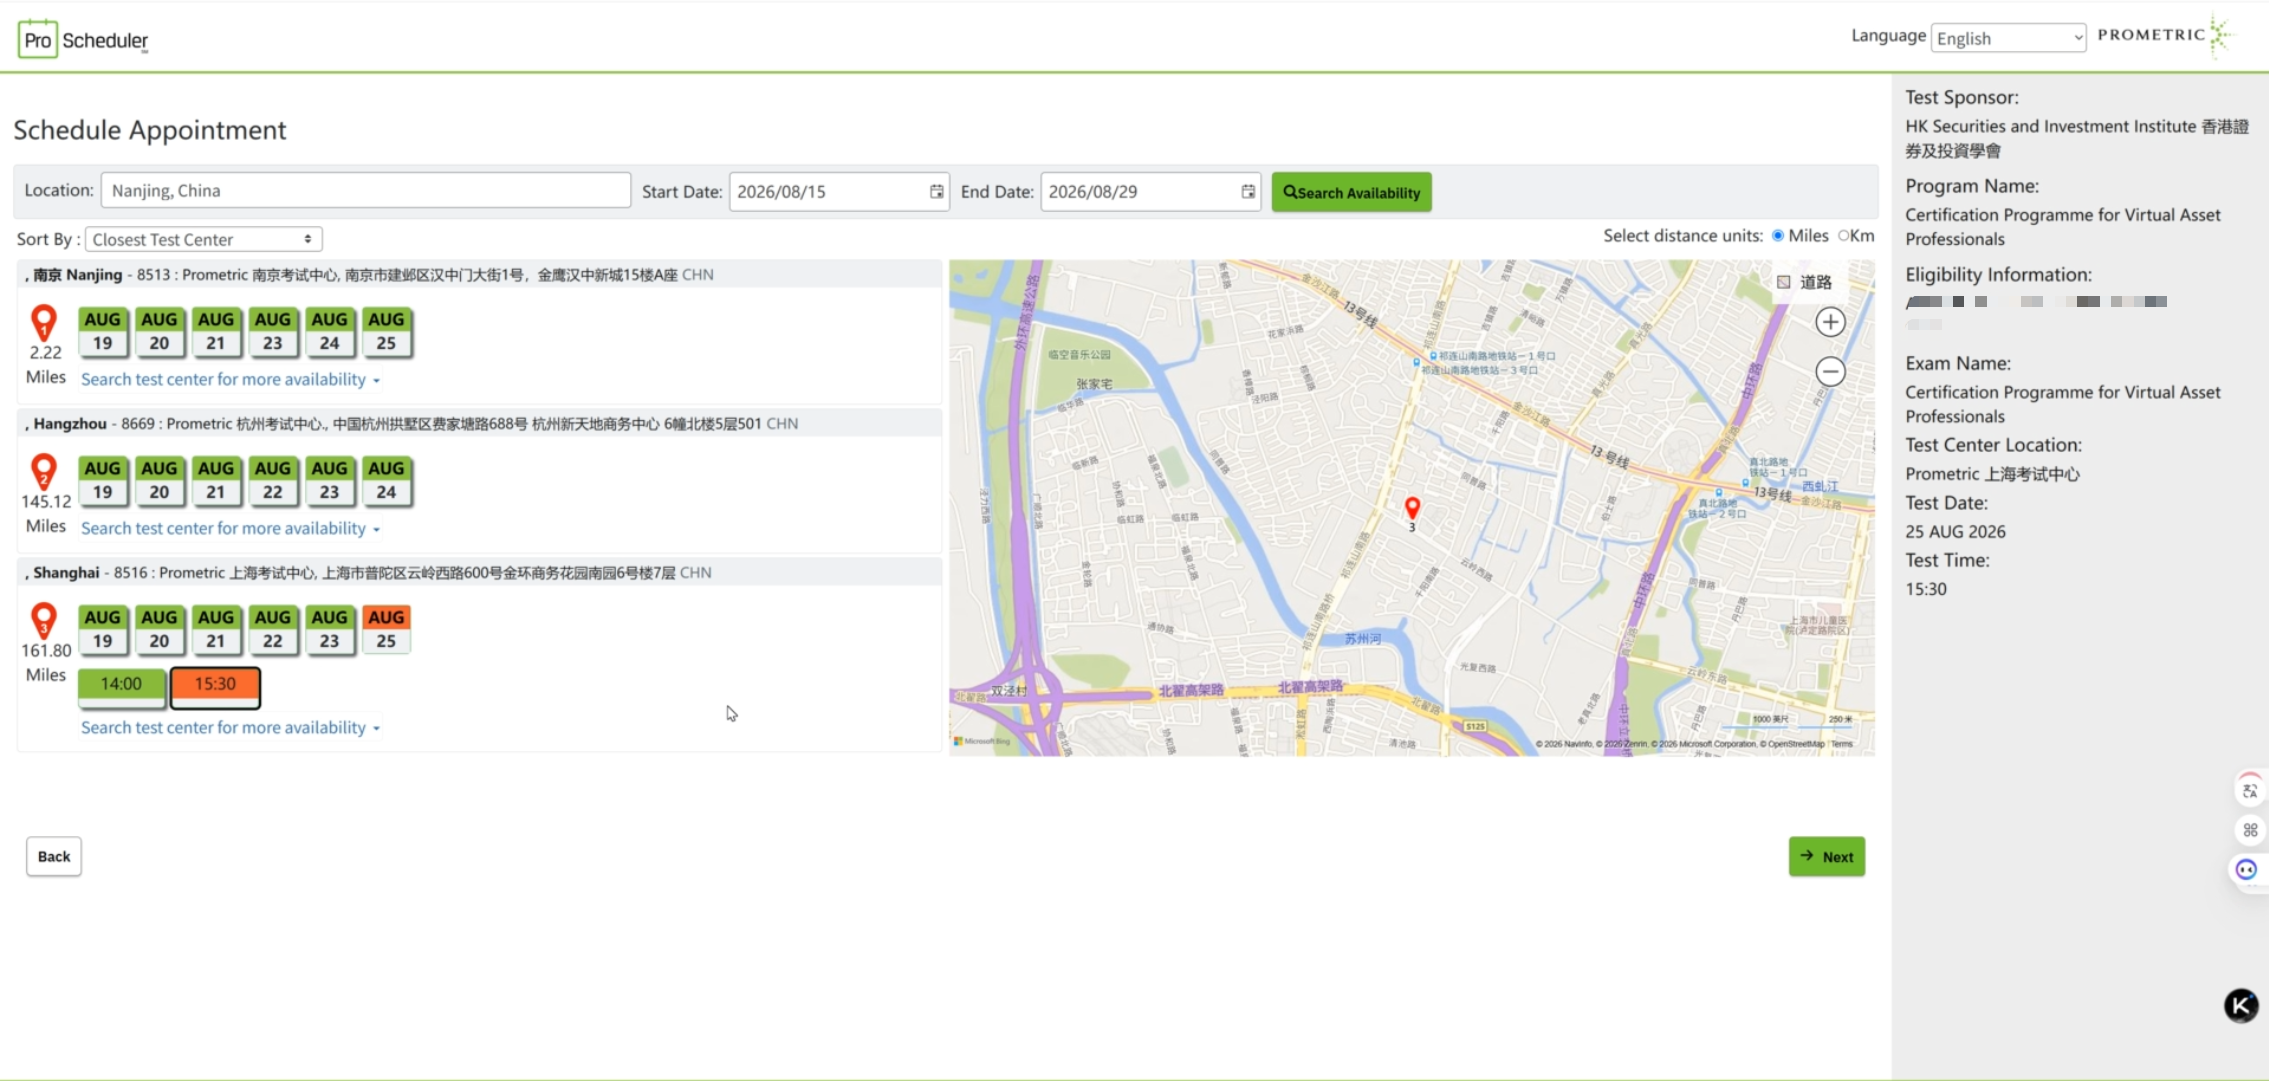Pick AUG 19 for Shanghai center

pyautogui.click(x=102, y=630)
